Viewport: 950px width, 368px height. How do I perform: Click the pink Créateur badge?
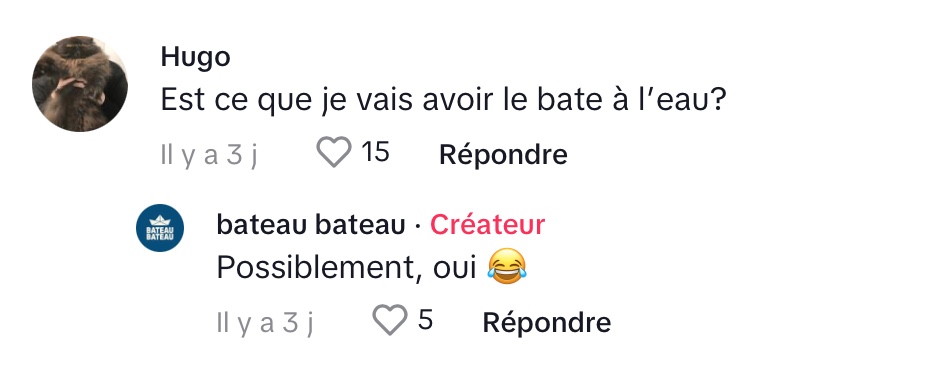point(487,225)
